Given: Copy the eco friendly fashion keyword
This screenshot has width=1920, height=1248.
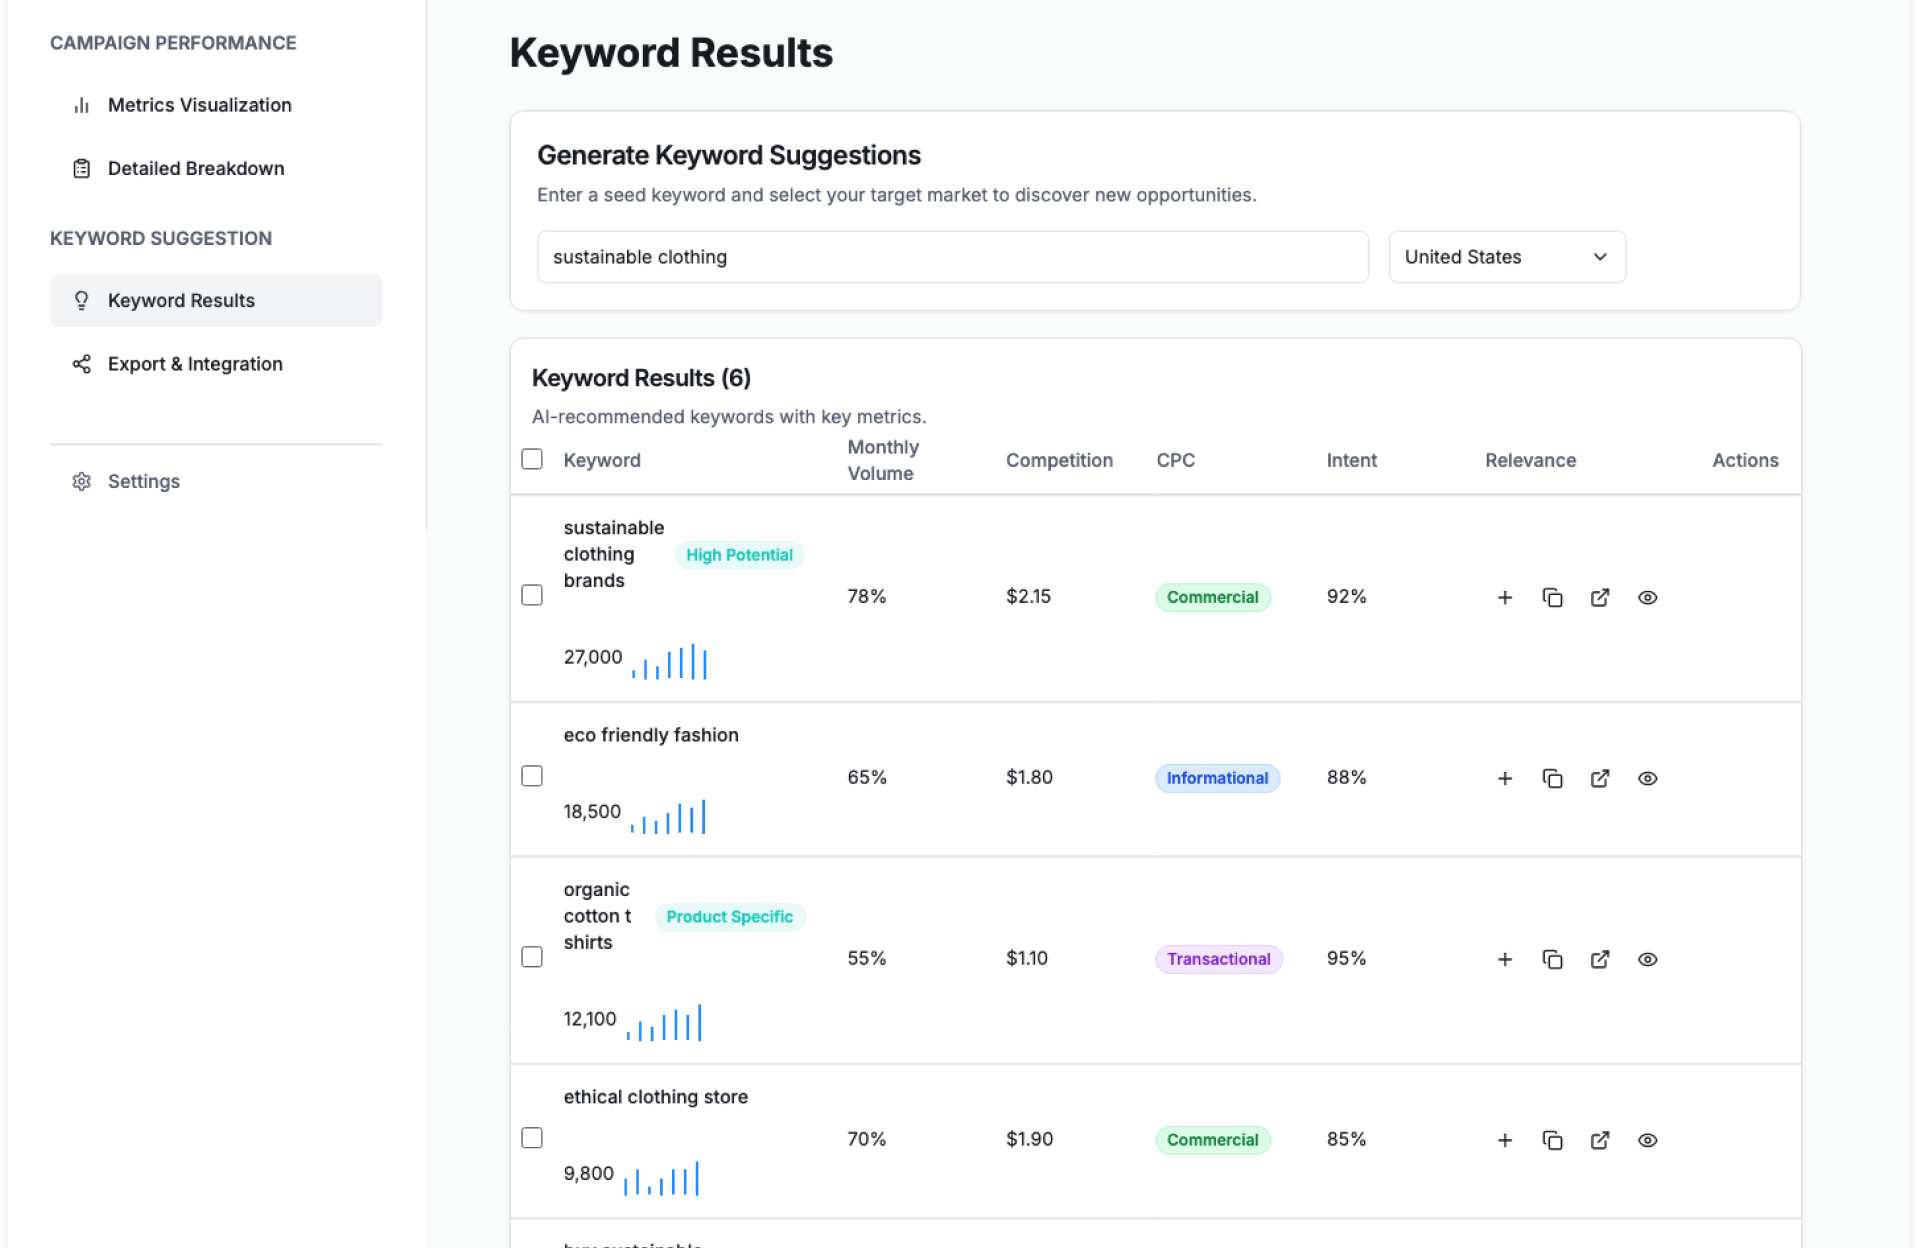Looking at the screenshot, I should click(x=1552, y=778).
